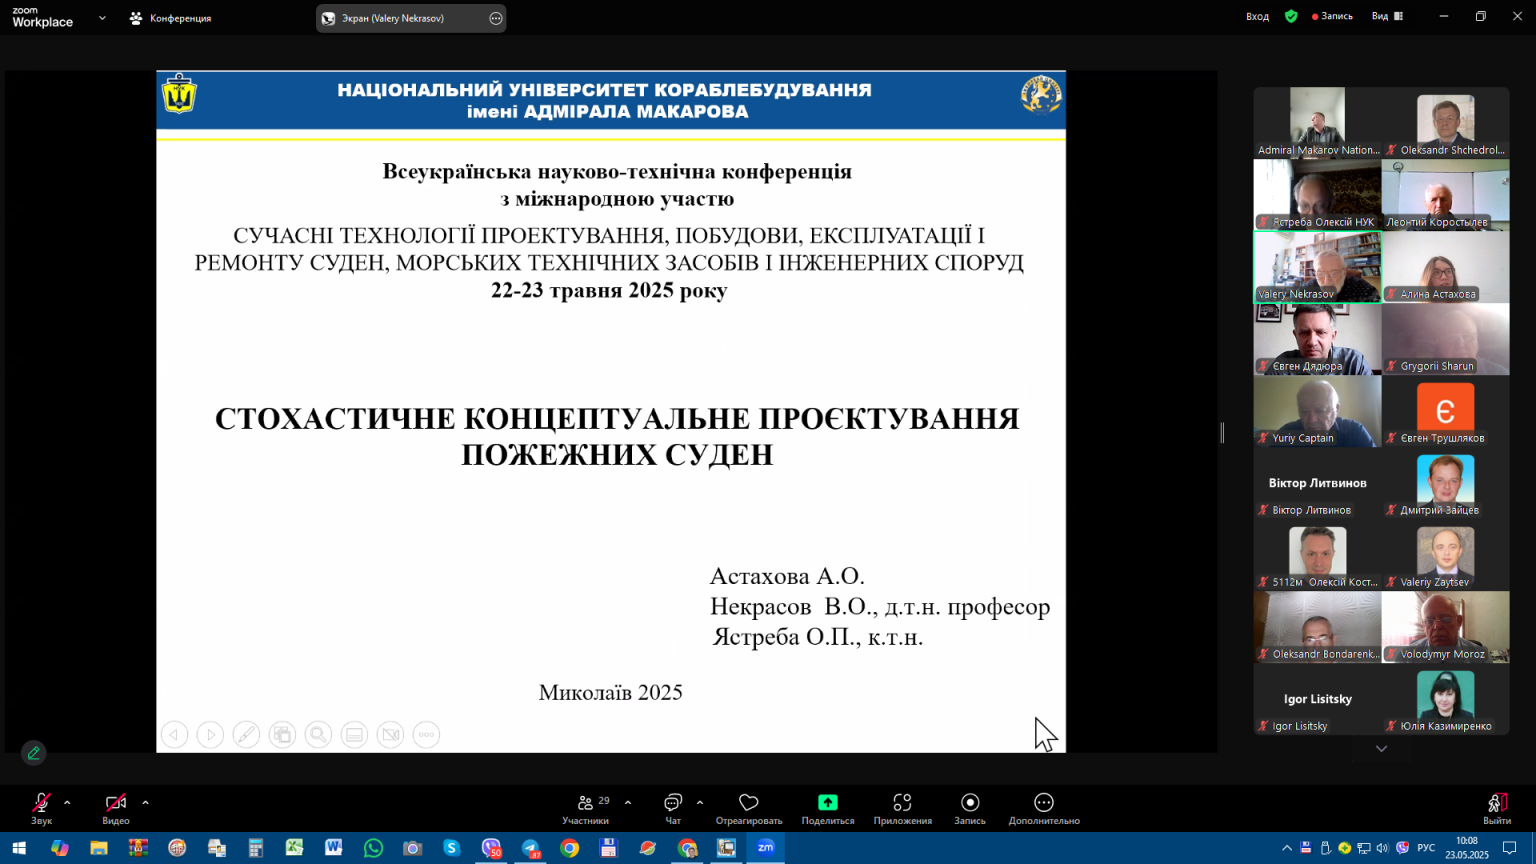Open ellipsis options on shared screen tab

point(496,18)
